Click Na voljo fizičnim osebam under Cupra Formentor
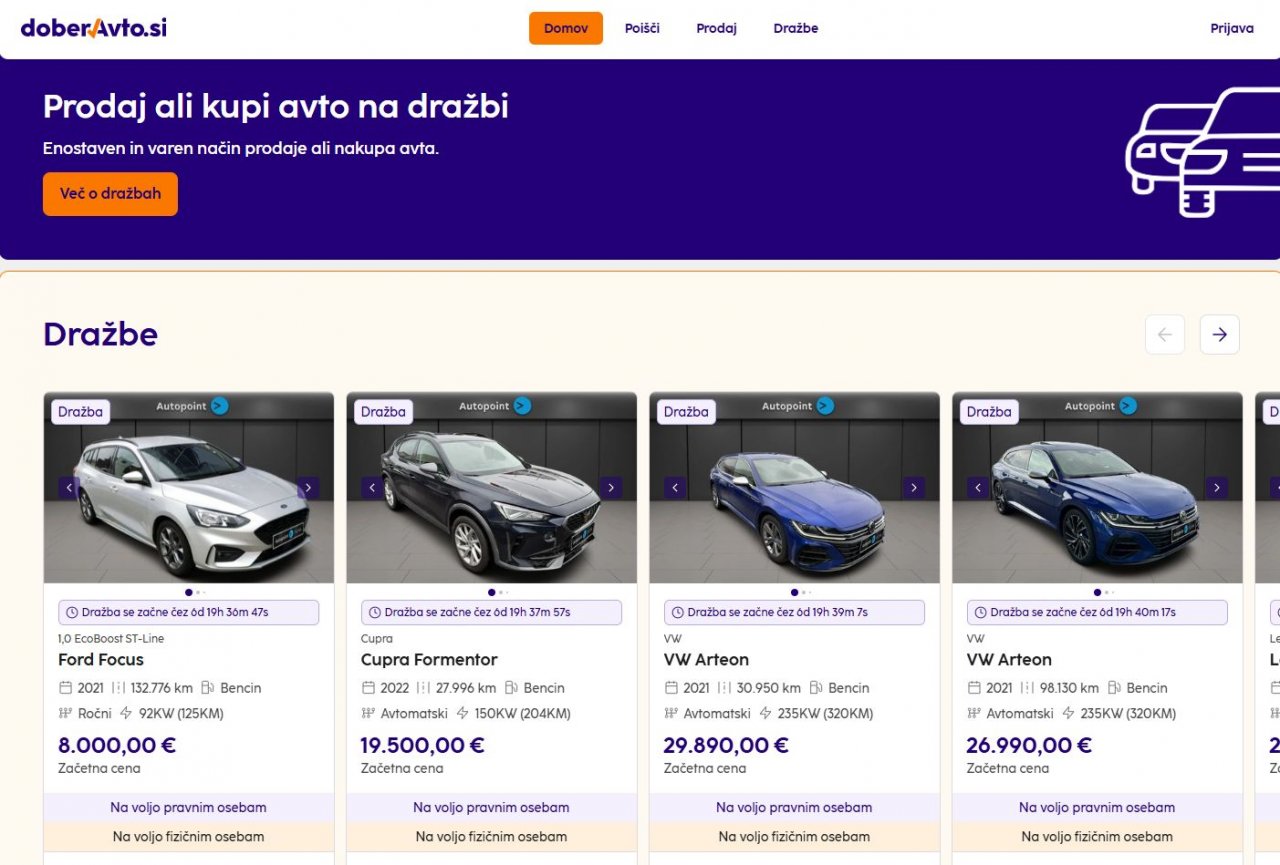Viewport: 1280px width, 865px height. pyautogui.click(x=492, y=837)
